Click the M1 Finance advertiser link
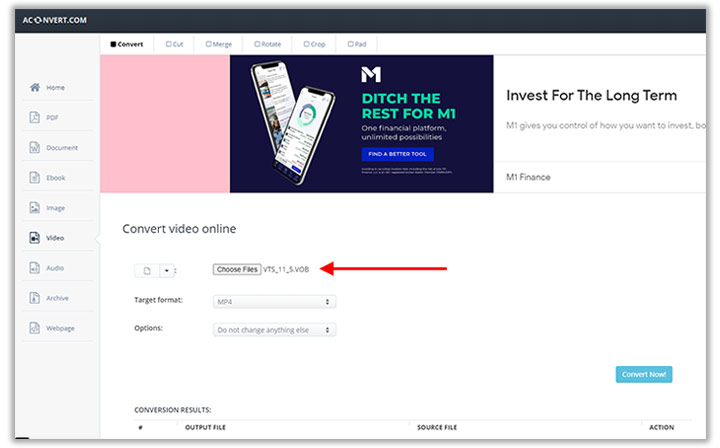 click(528, 177)
